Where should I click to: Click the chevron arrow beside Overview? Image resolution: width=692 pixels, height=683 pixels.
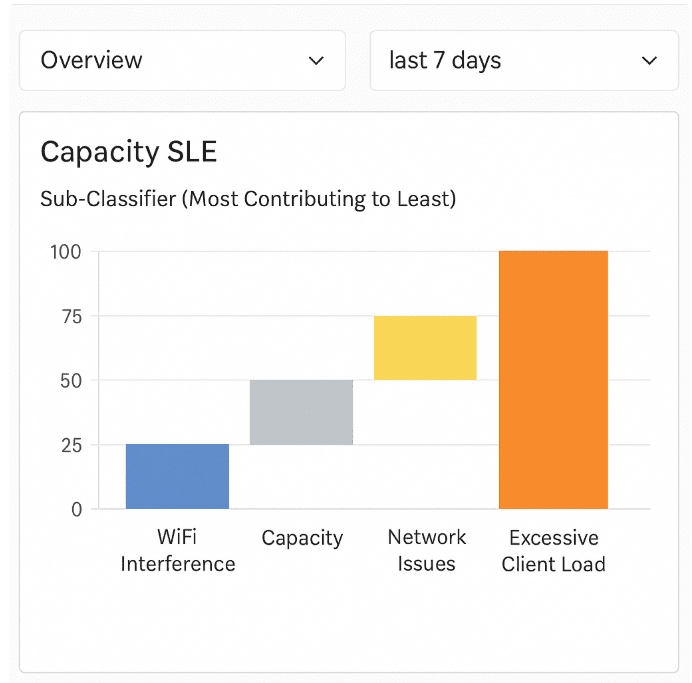point(316,61)
